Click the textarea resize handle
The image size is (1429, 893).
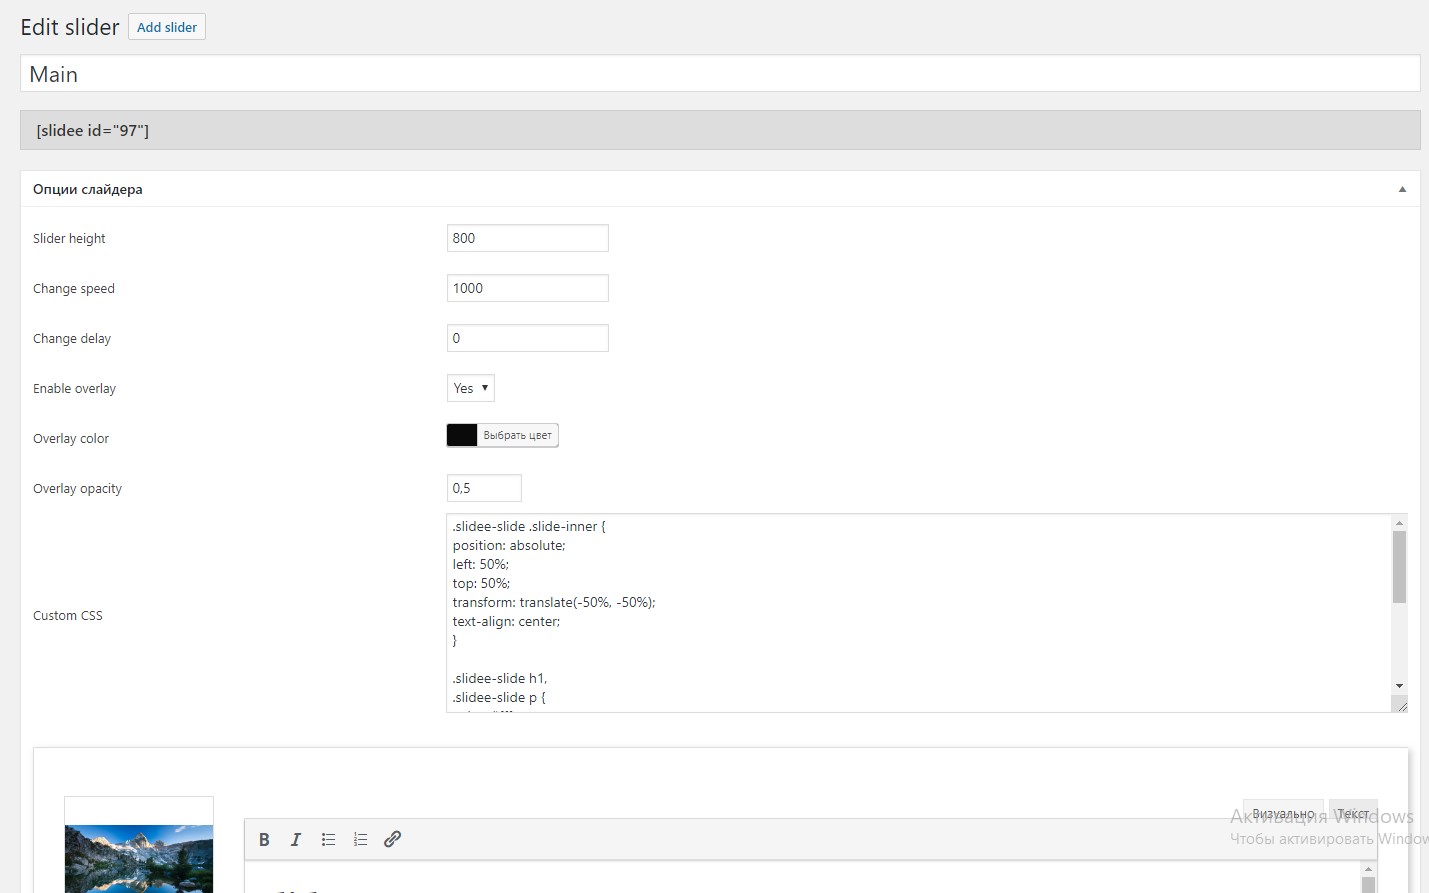1400,704
